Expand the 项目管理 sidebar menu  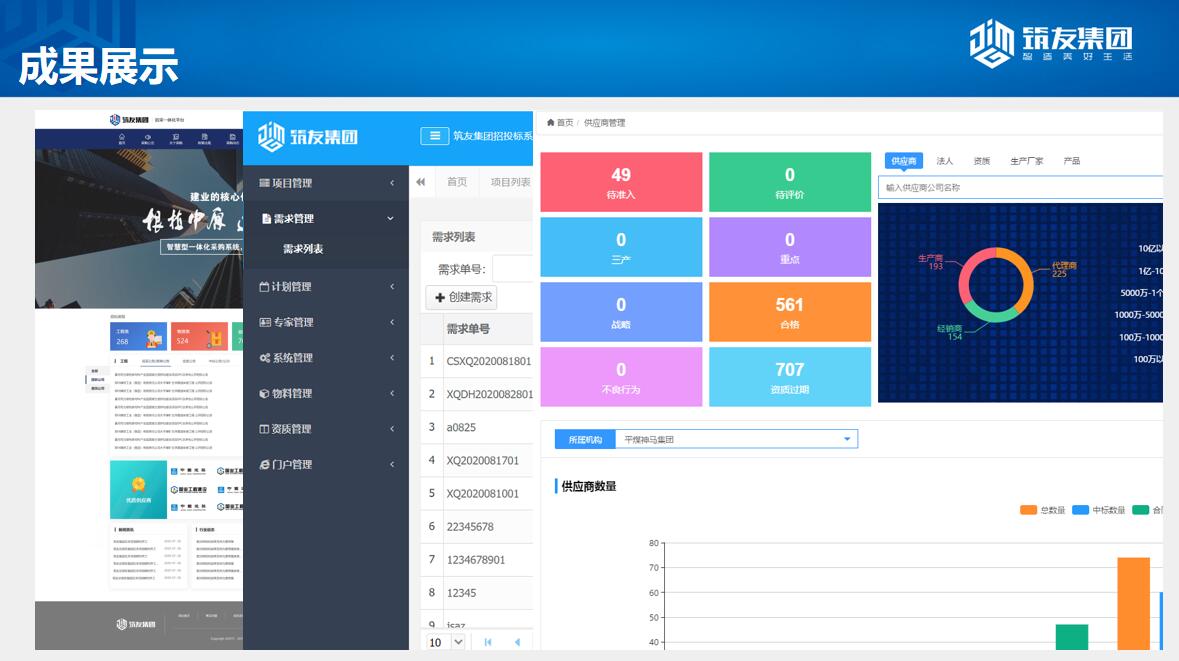tap(325, 183)
